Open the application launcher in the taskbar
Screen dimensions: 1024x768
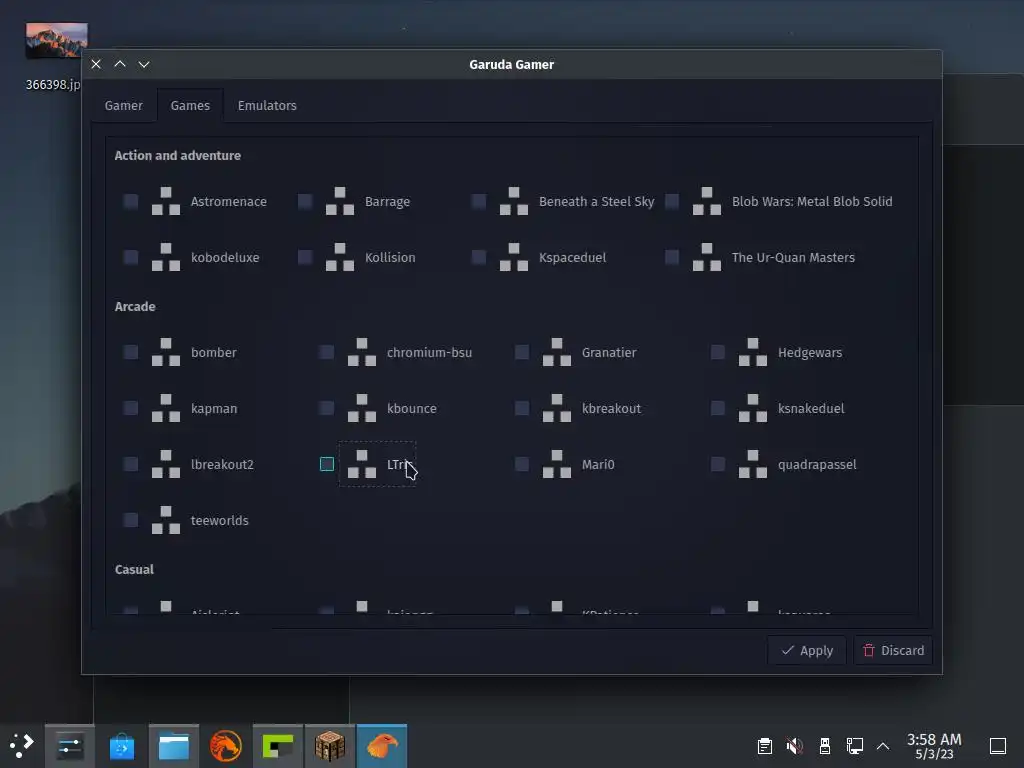point(22,746)
